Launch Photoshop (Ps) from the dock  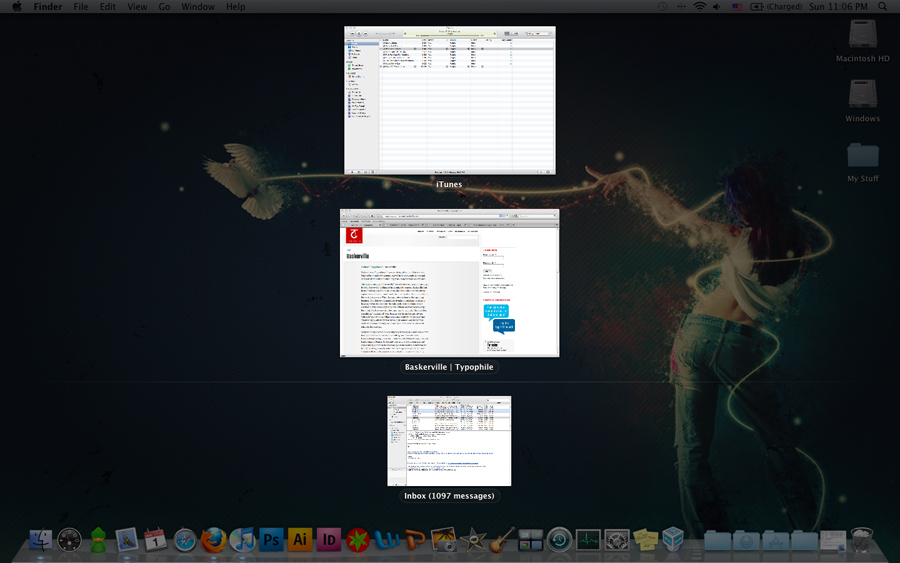(271, 540)
